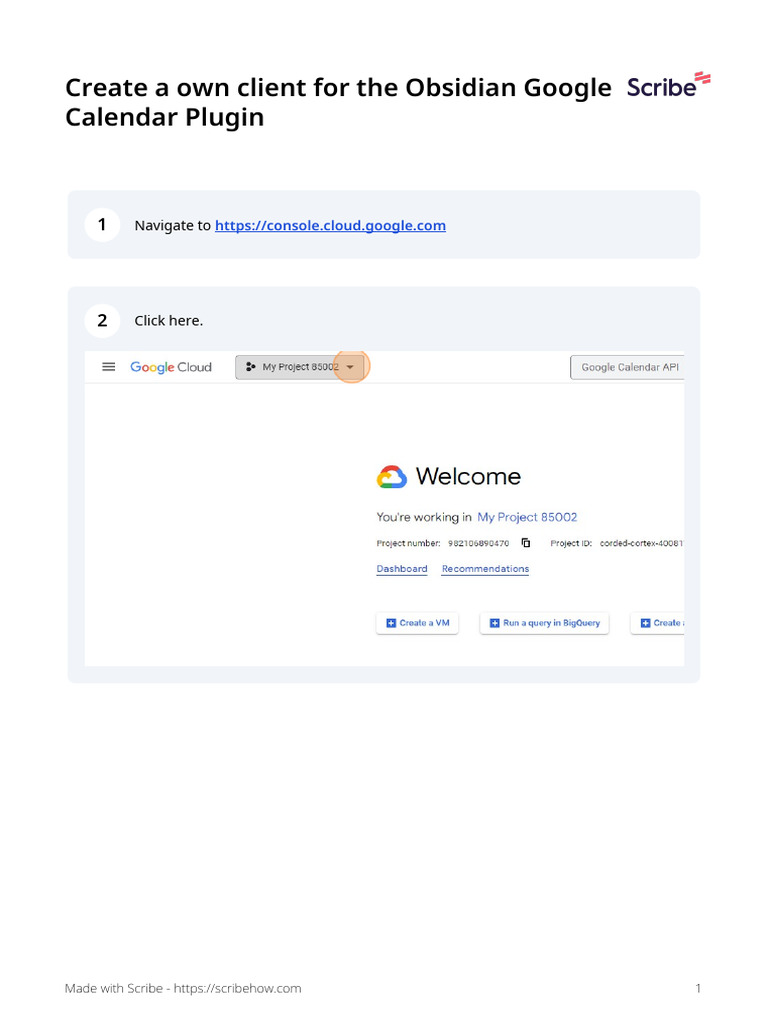The width and height of the screenshot is (768, 1024).
Task: Open the hamburger navigation menu
Action: tap(109, 367)
